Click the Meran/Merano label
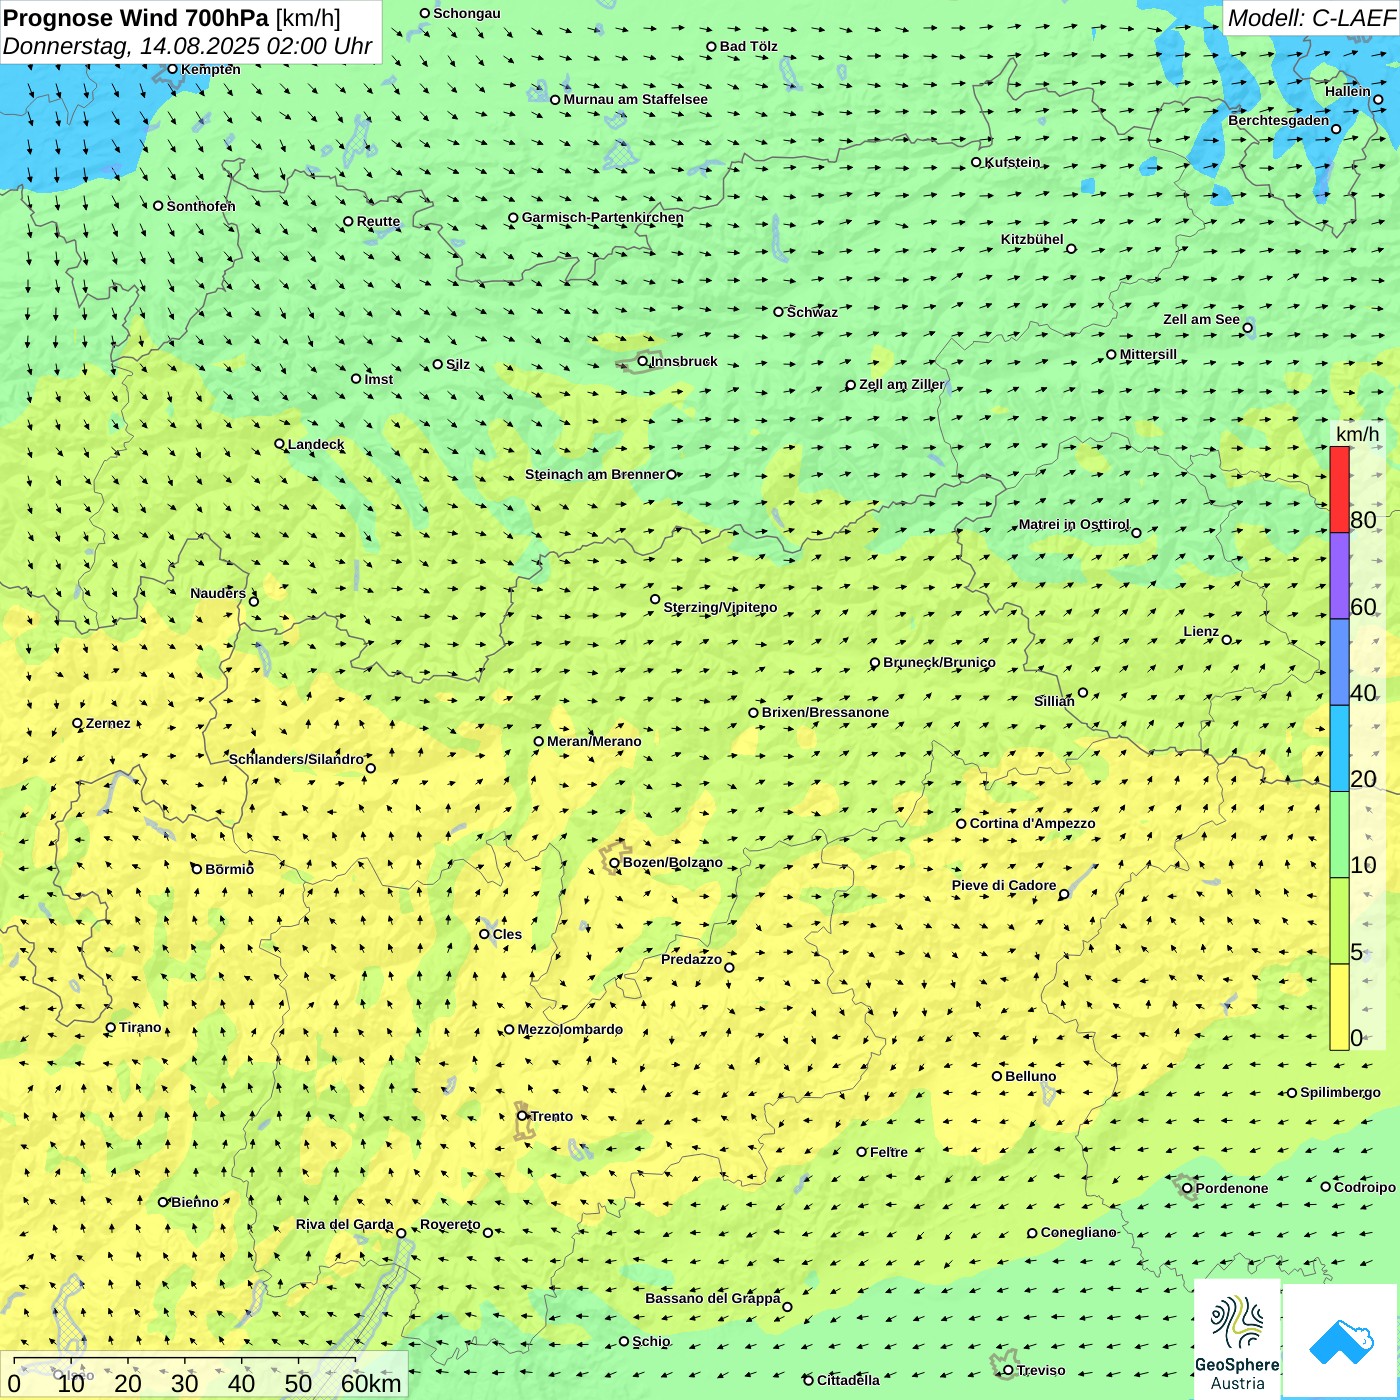 pos(594,741)
